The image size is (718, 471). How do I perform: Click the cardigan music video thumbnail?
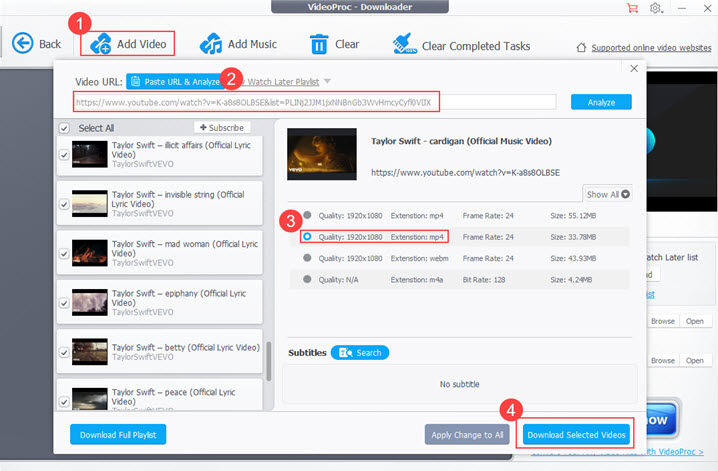(321, 154)
